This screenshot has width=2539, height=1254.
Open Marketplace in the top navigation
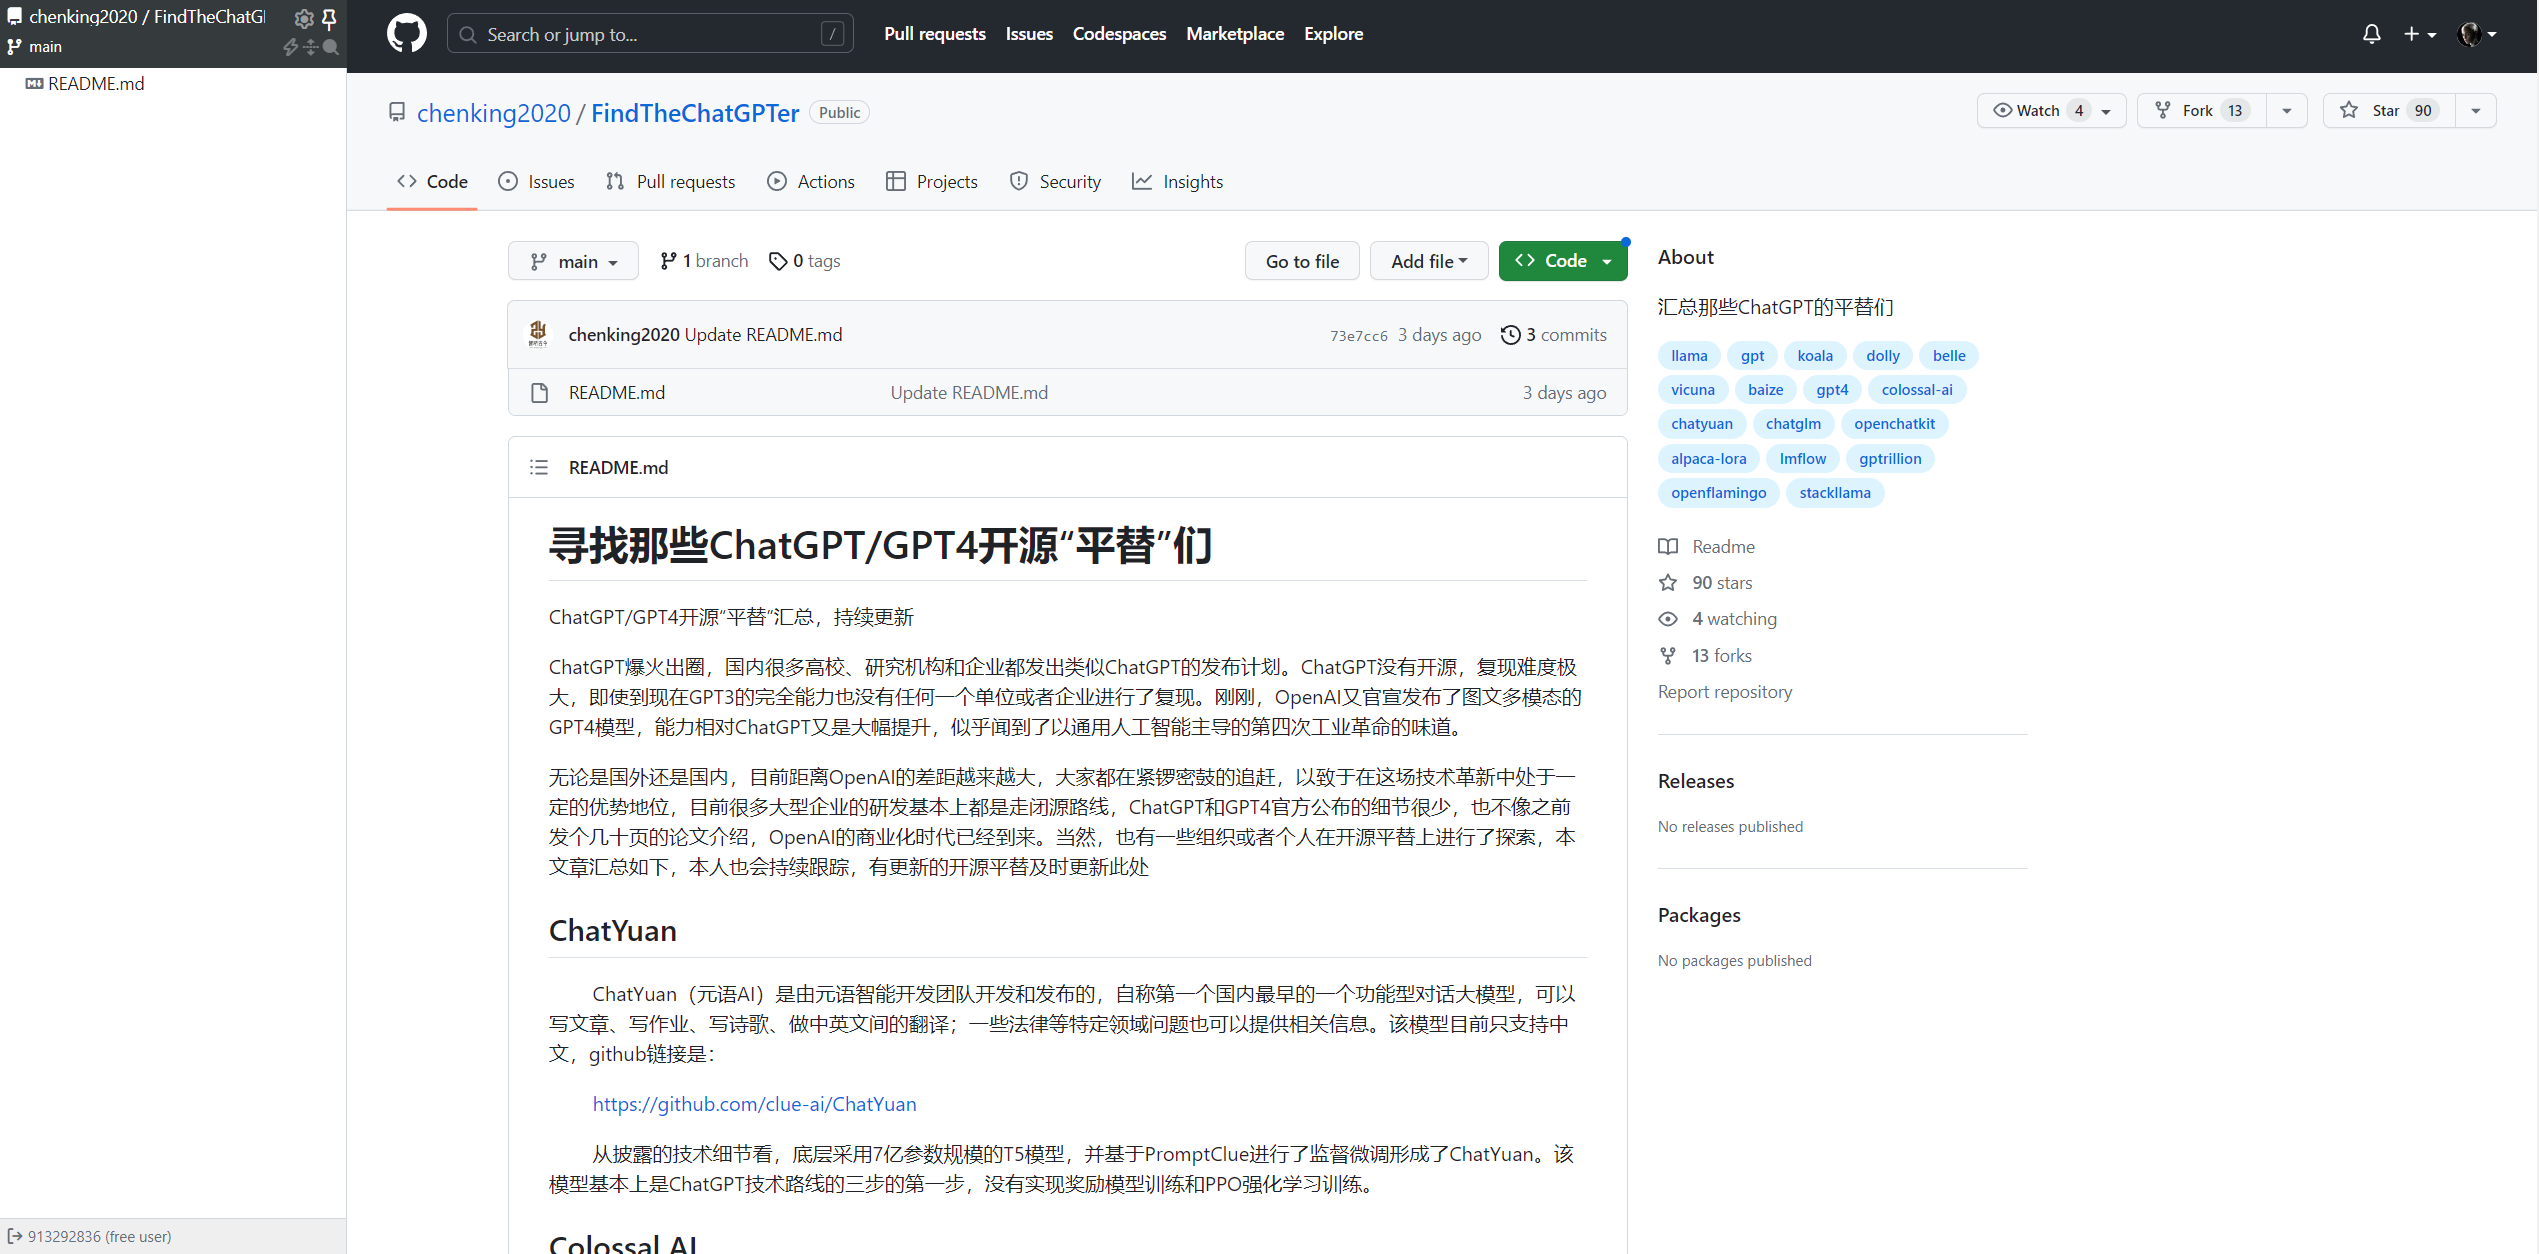pyautogui.click(x=1235, y=34)
